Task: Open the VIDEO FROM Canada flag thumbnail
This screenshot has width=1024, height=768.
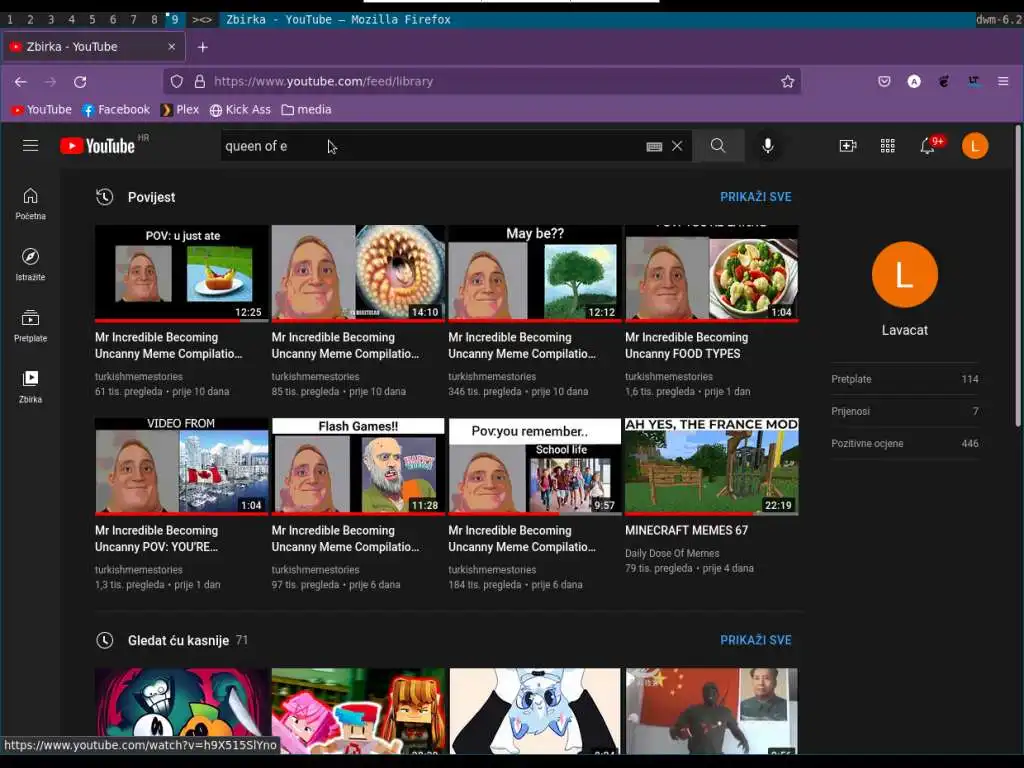Action: pyautogui.click(x=182, y=466)
